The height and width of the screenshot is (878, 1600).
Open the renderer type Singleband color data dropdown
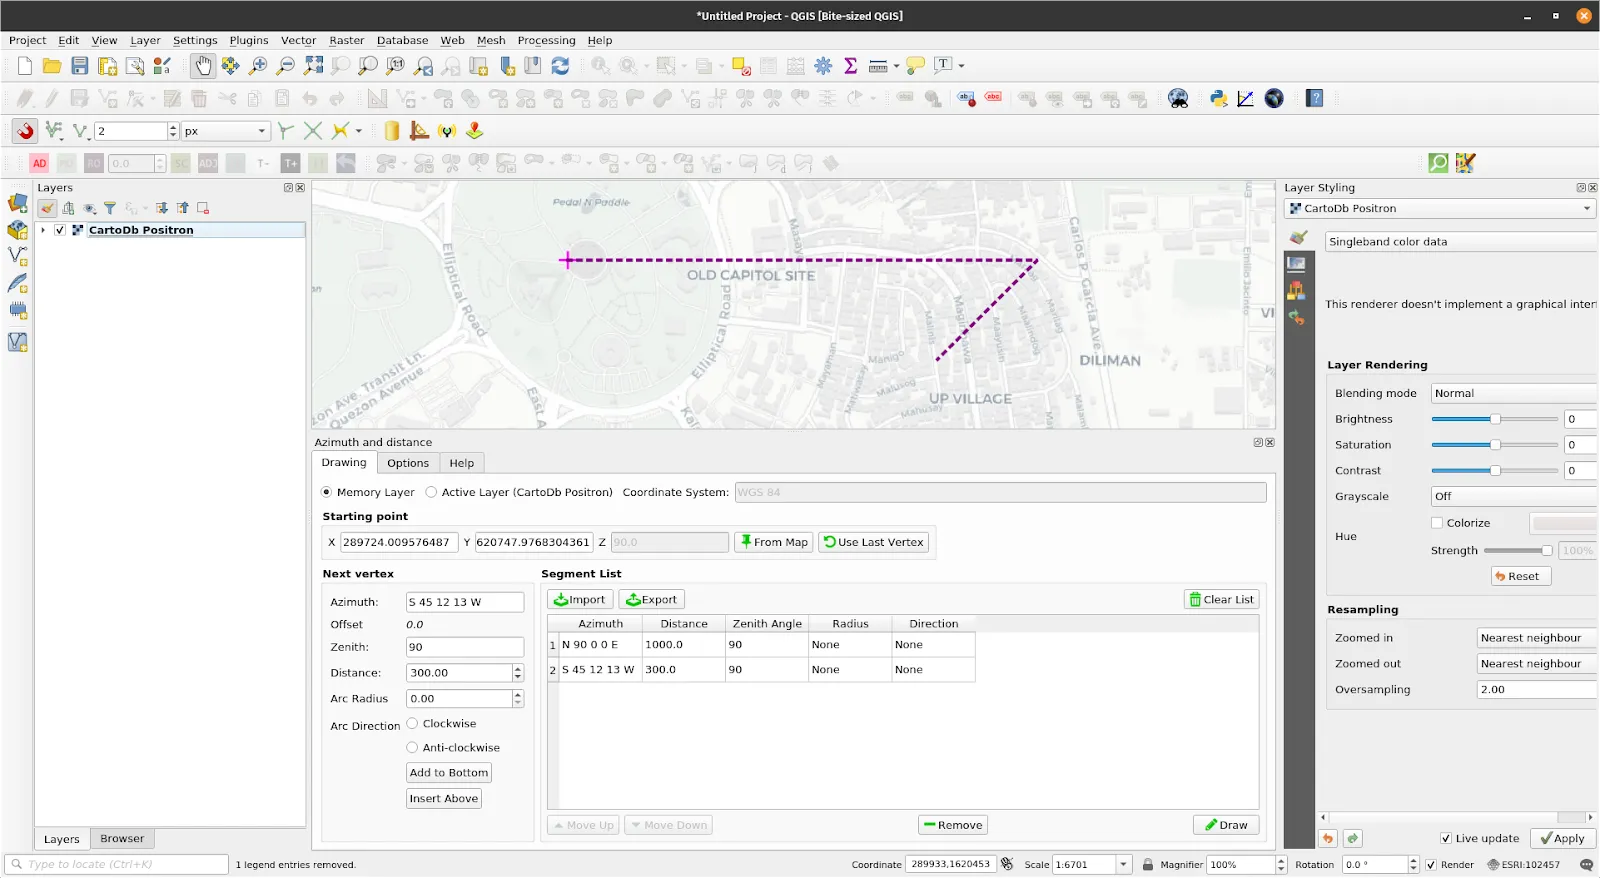coord(1460,242)
